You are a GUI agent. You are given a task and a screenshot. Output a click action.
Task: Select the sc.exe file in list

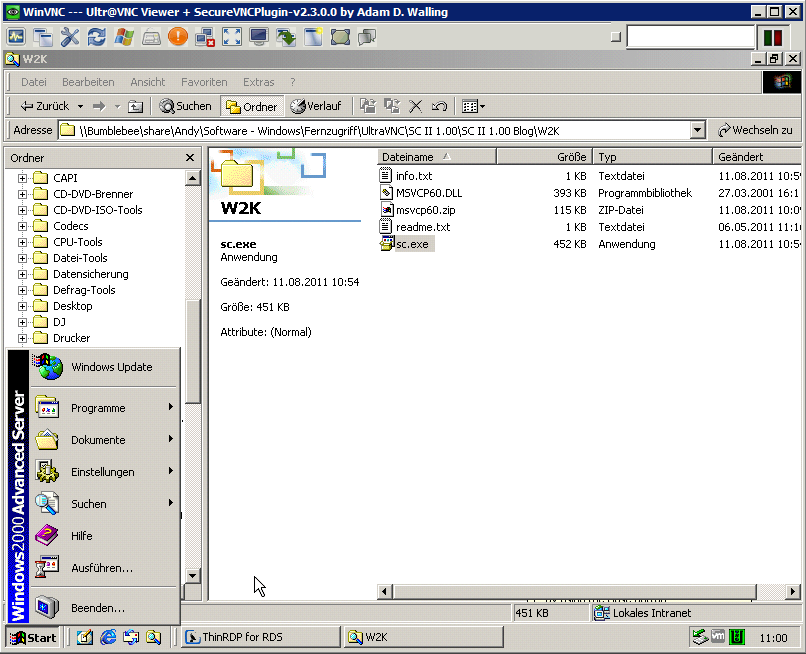[x=412, y=244]
